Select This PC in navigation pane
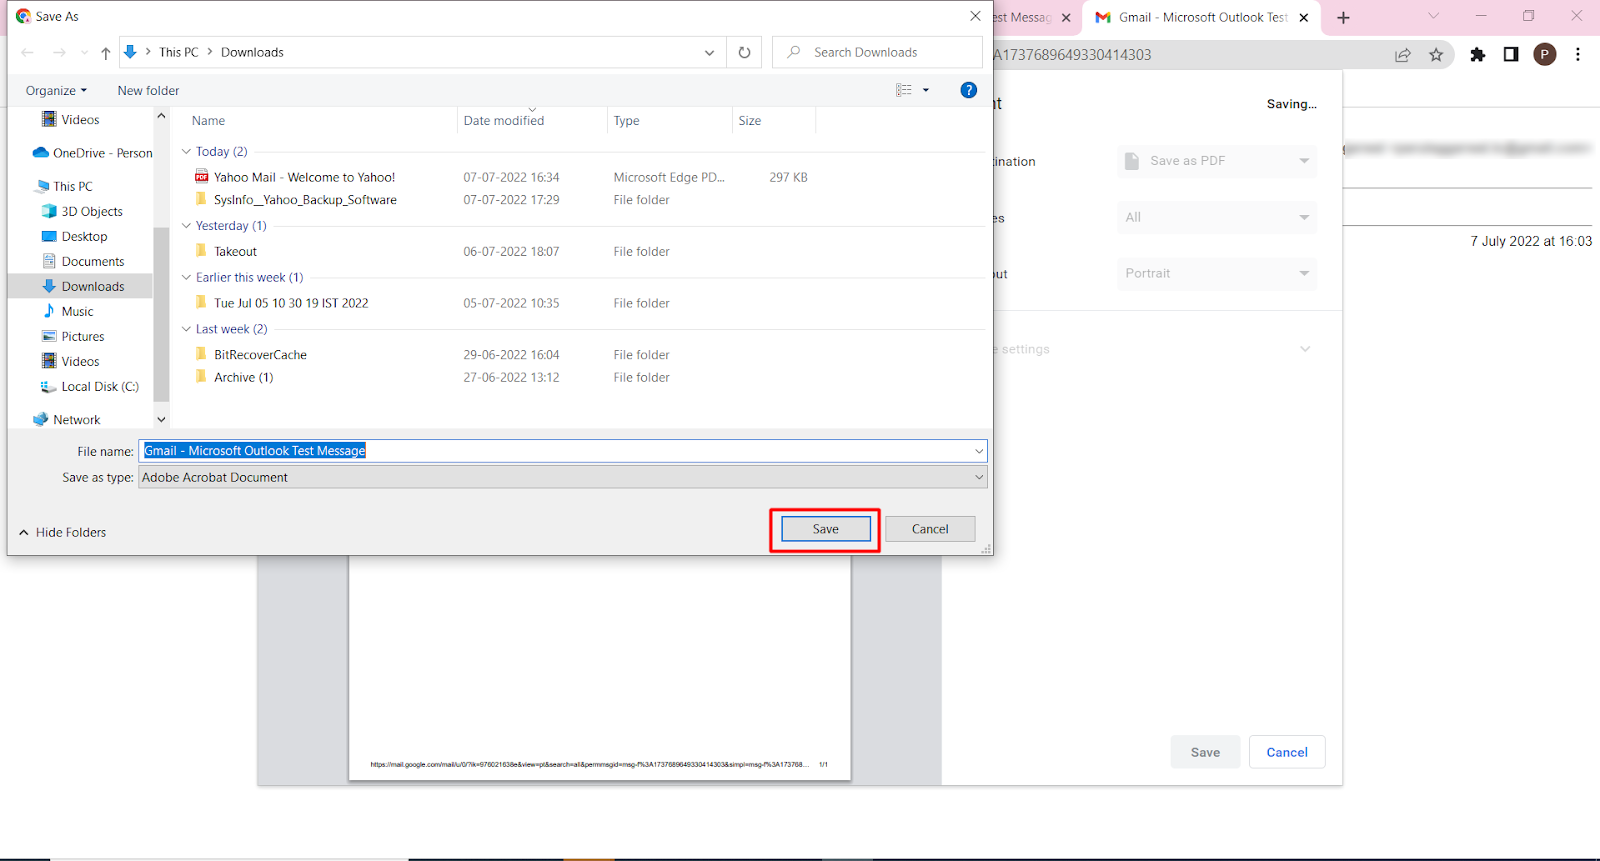Viewport: 1600px width, 861px height. click(73, 187)
